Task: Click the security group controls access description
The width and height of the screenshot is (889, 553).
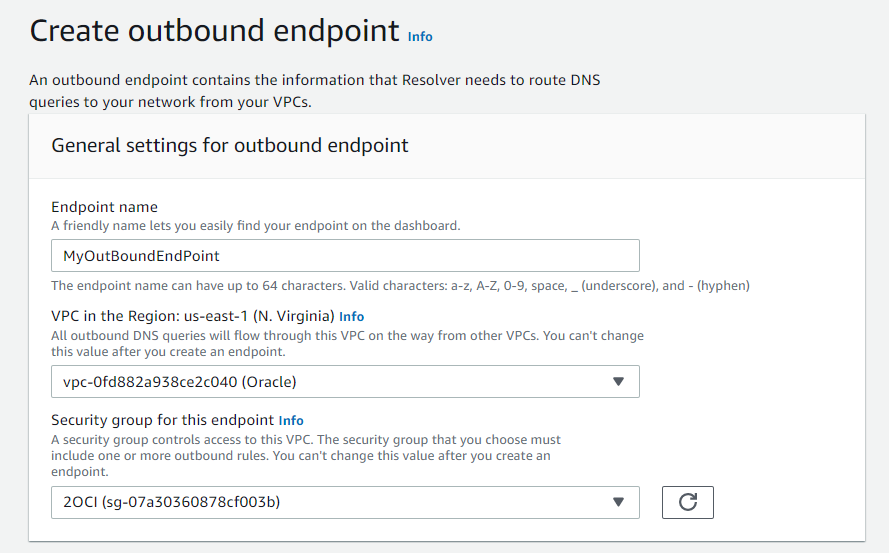Action: pyautogui.click(x=305, y=455)
